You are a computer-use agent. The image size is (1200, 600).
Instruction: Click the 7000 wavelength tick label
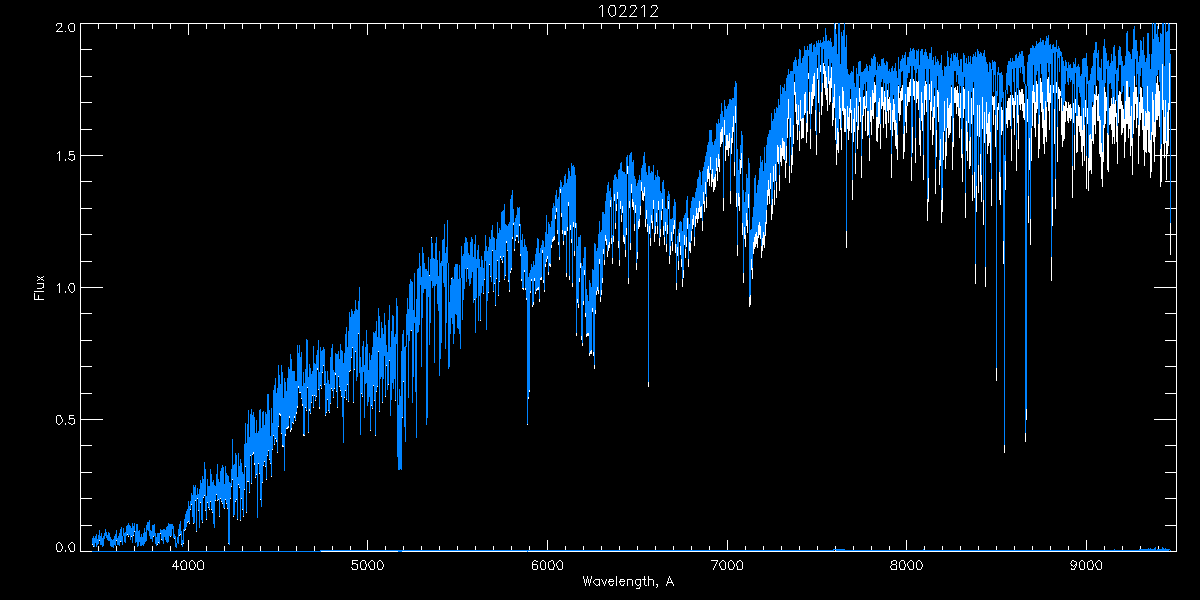727,565
